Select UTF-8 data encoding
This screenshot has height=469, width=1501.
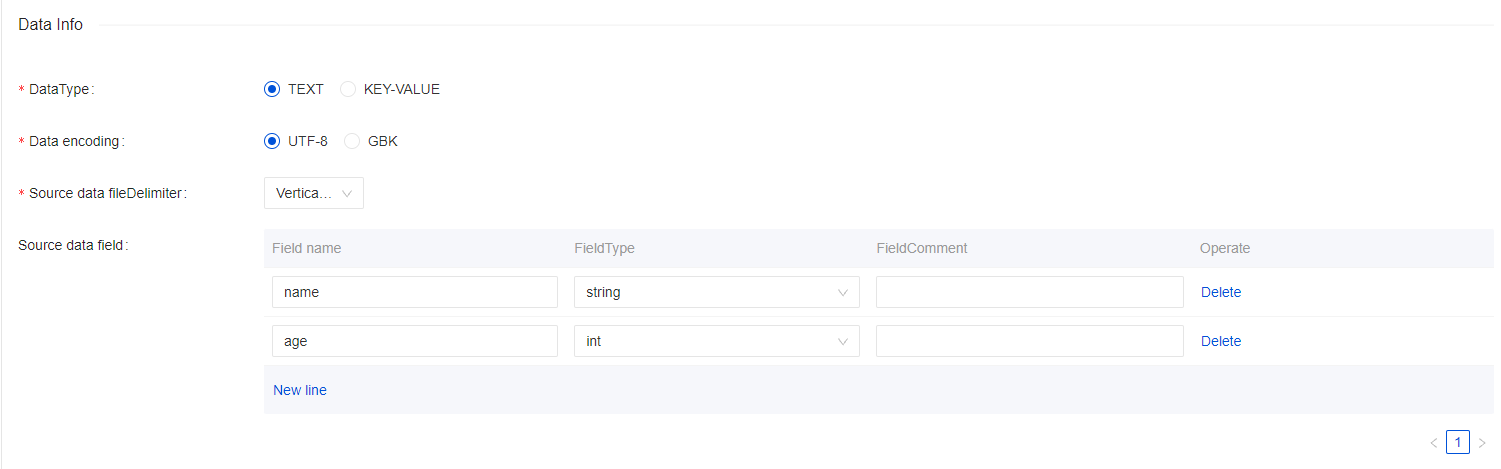pos(272,141)
